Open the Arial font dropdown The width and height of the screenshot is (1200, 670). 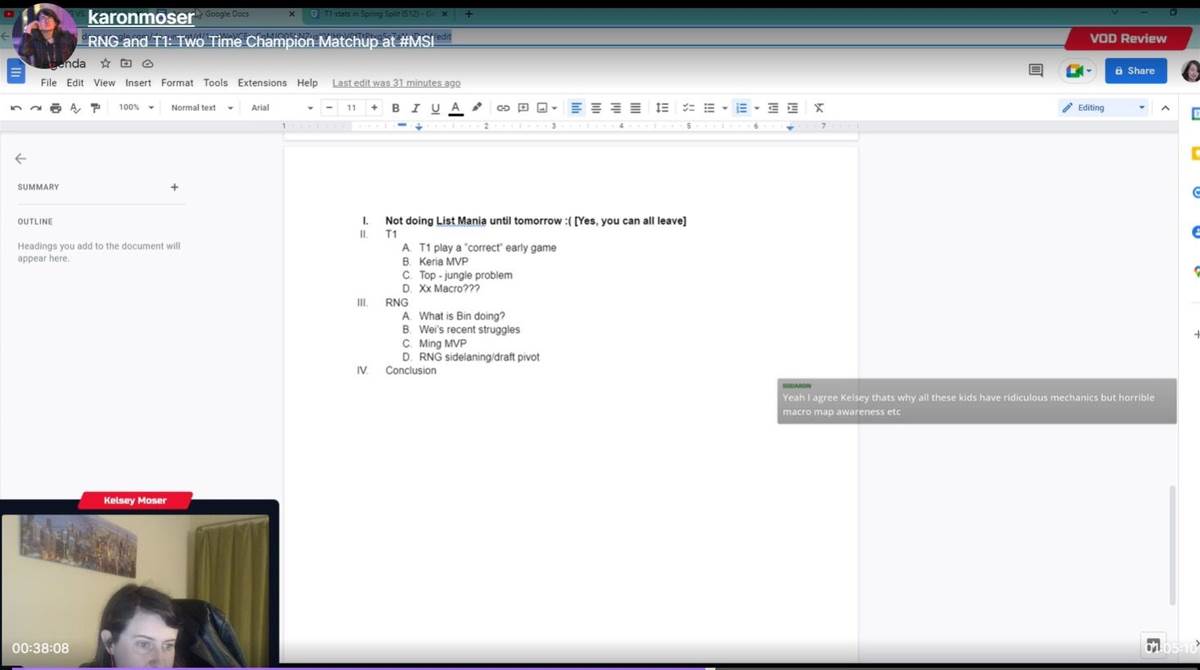(x=282, y=108)
